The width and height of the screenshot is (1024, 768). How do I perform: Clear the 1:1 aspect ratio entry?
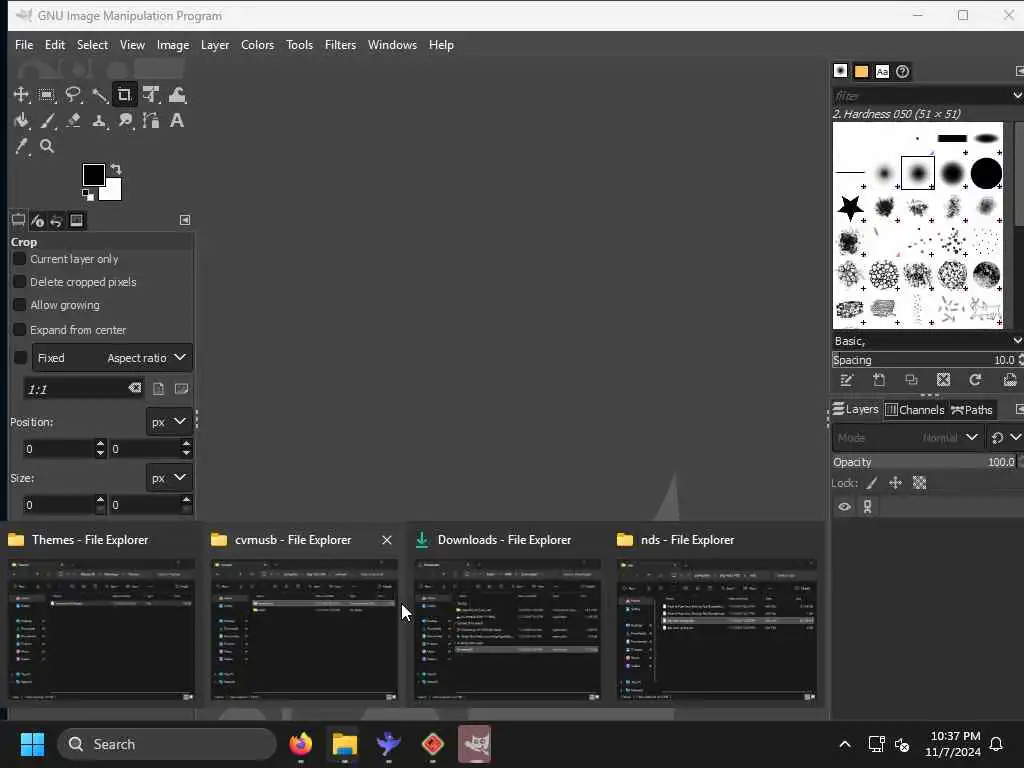coord(135,389)
